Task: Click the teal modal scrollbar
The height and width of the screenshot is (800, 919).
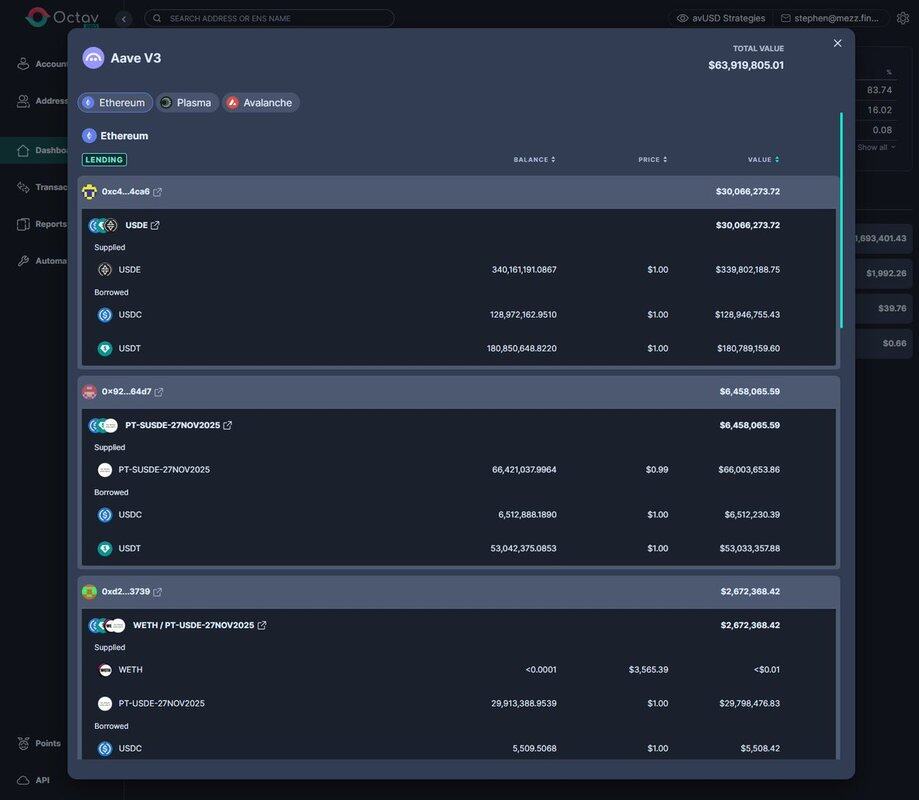Action: pyautogui.click(x=841, y=220)
